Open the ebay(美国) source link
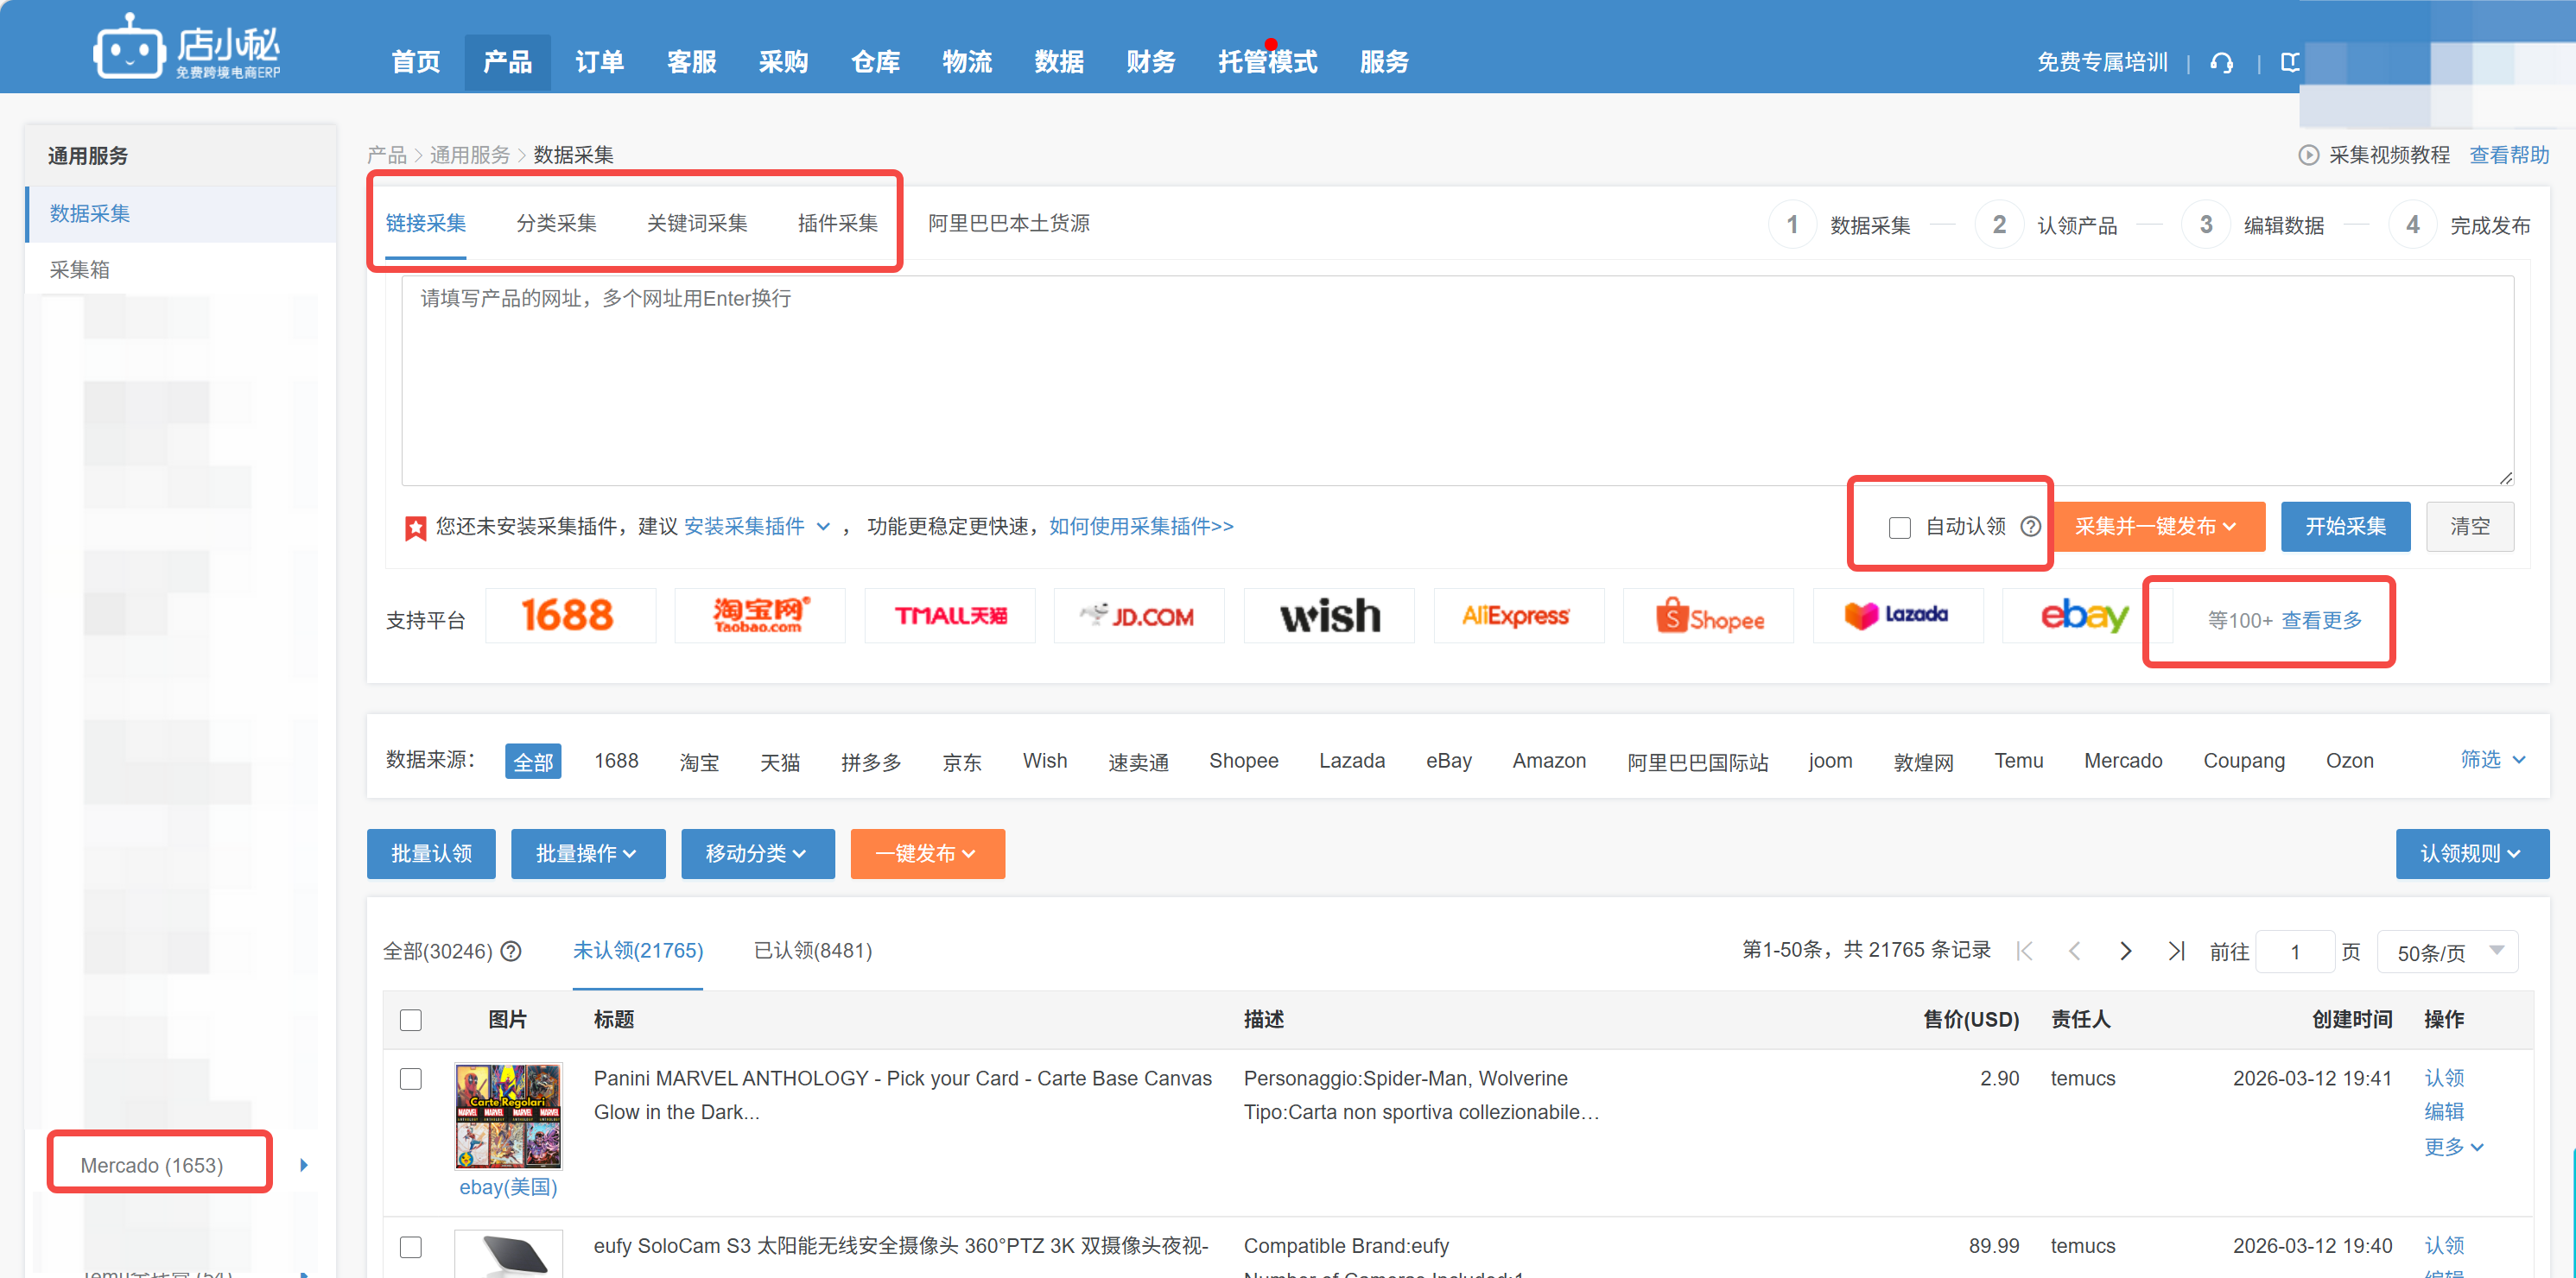Image resolution: width=2576 pixels, height=1278 pixels. pyautogui.click(x=508, y=1188)
